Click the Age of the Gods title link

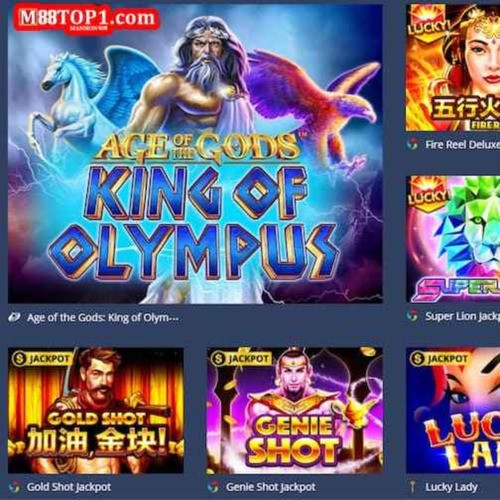[x=103, y=318]
